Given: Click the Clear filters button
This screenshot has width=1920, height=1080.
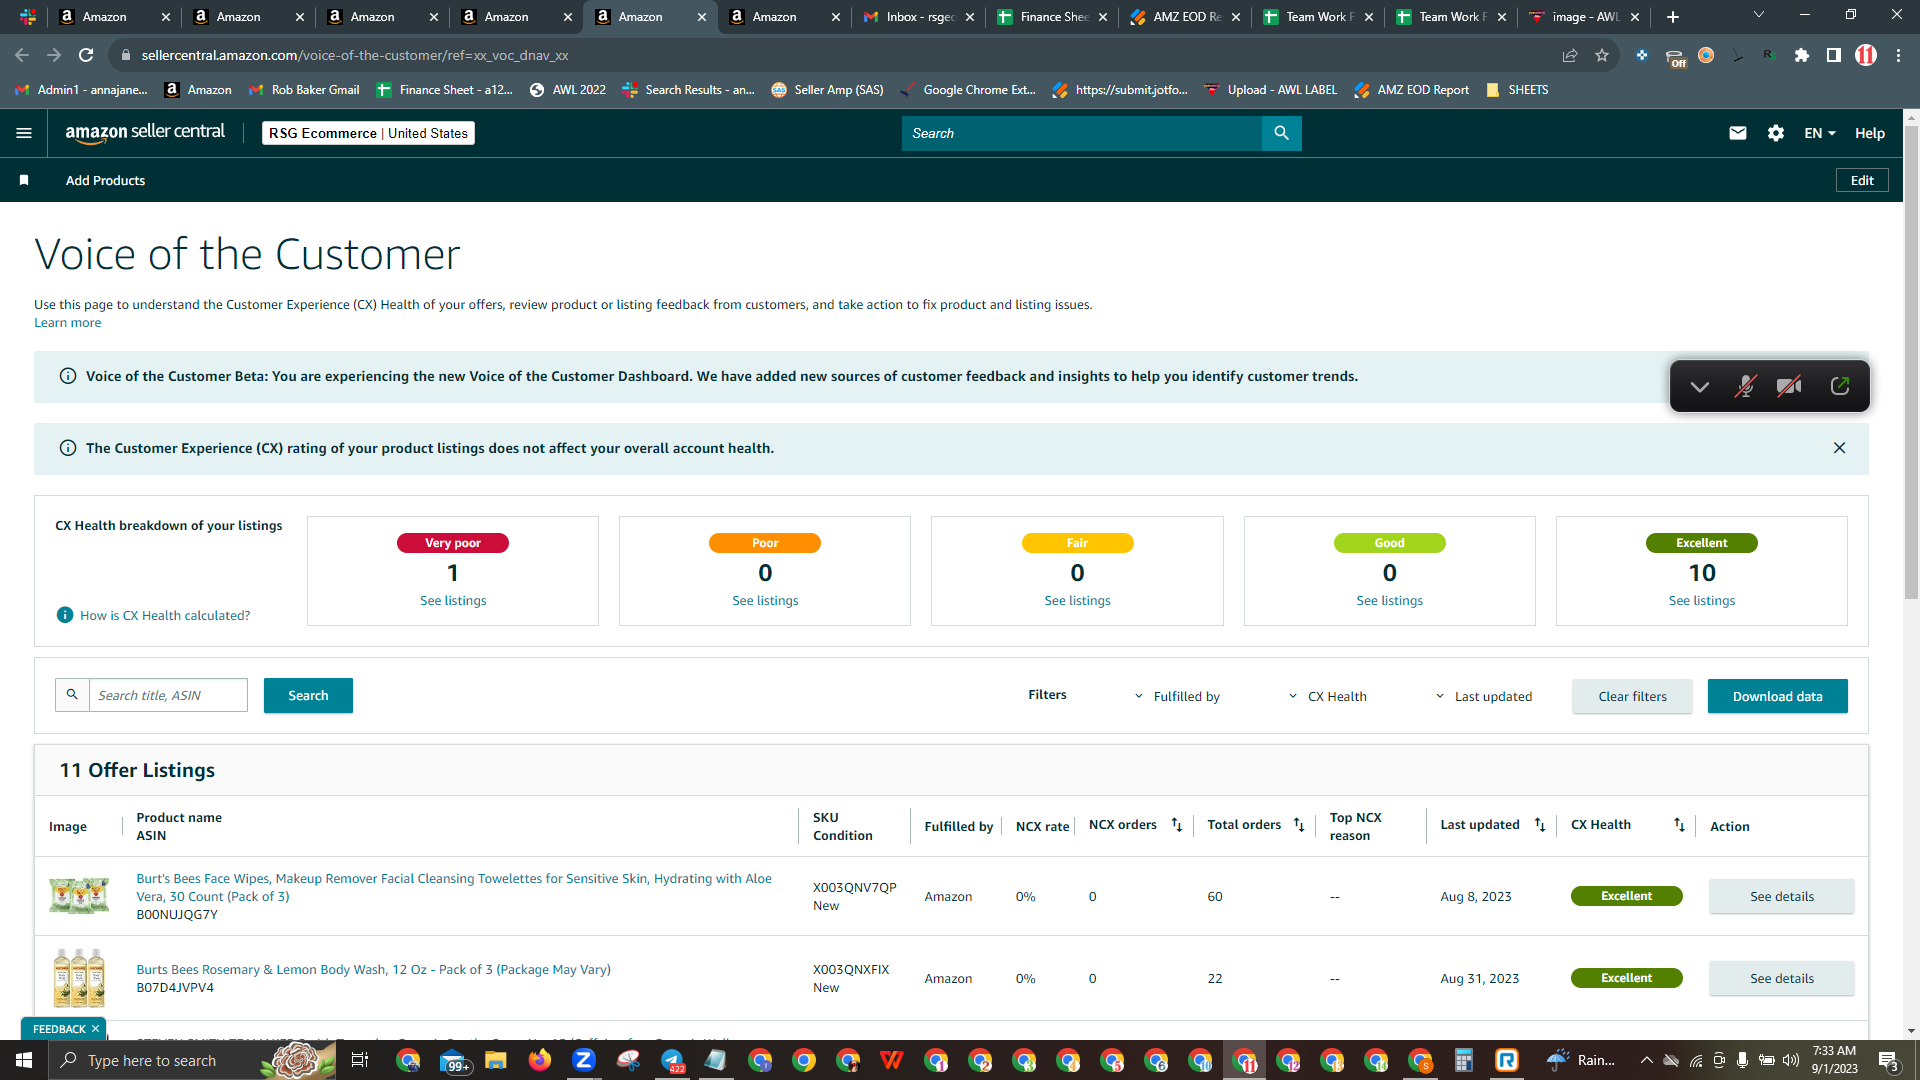Looking at the screenshot, I should pyautogui.click(x=1632, y=696).
